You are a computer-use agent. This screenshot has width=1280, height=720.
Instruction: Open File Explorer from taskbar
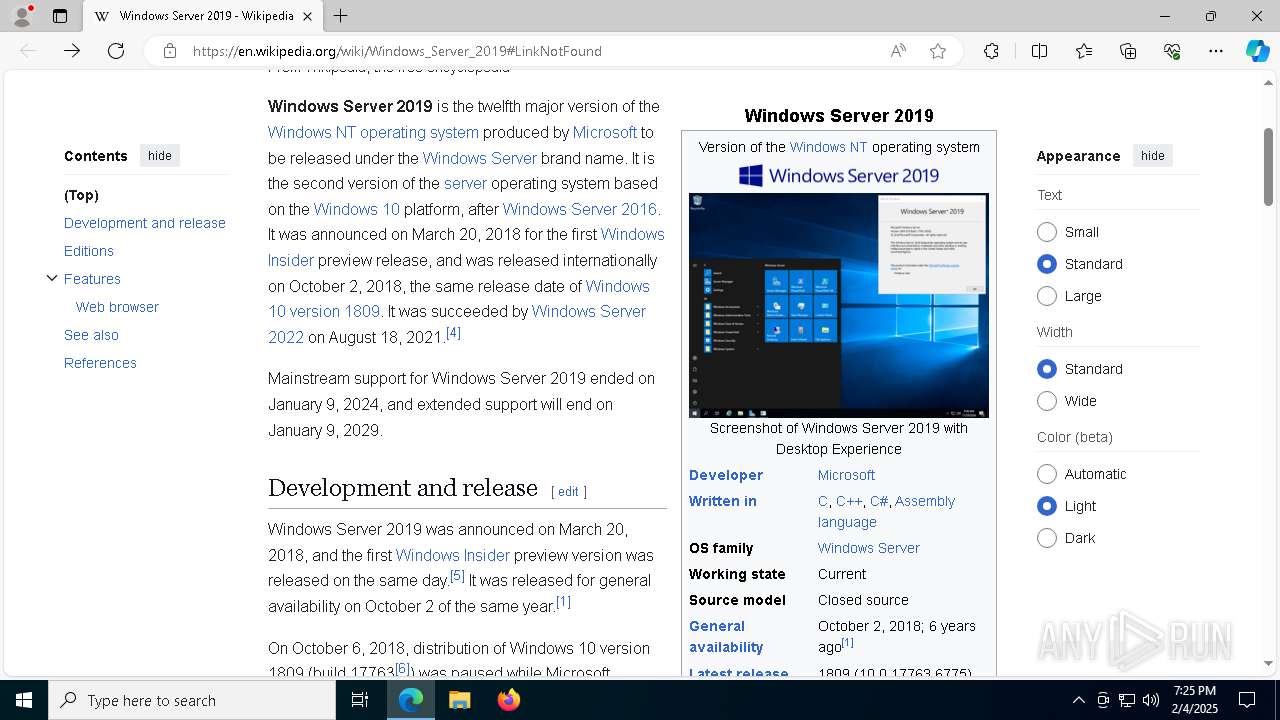459,700
